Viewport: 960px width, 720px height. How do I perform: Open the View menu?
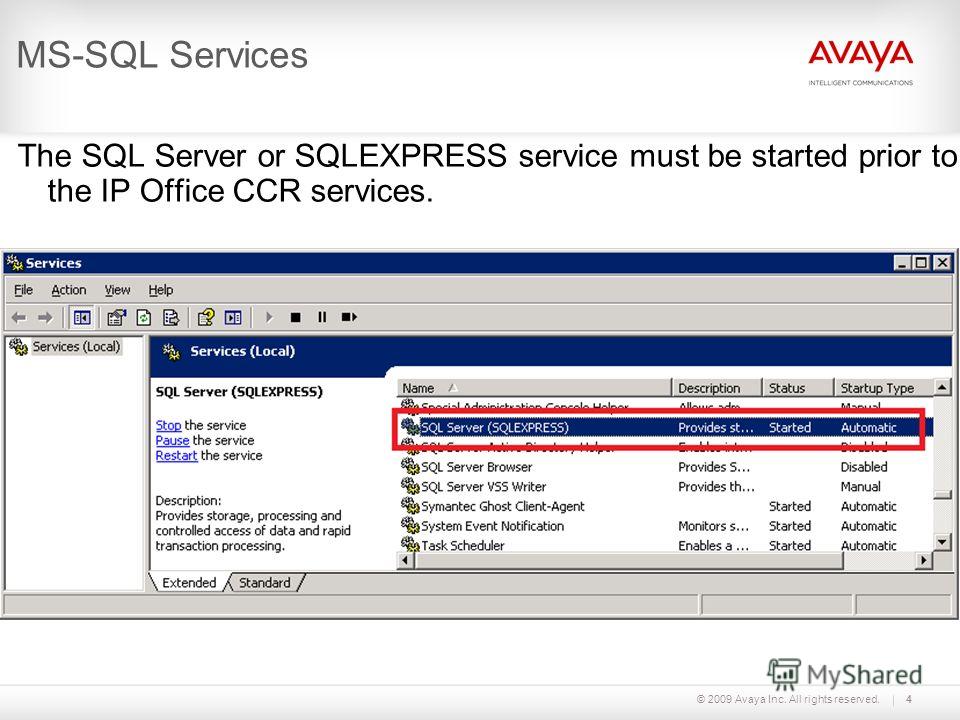[x=117, y=290]
